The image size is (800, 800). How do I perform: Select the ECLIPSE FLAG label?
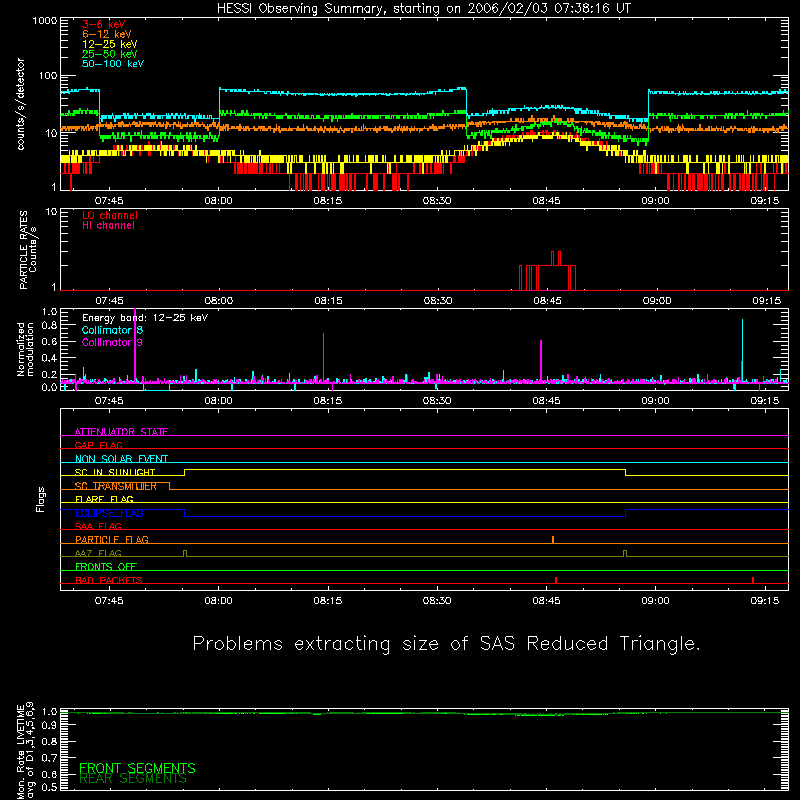(x=109, y=513)
